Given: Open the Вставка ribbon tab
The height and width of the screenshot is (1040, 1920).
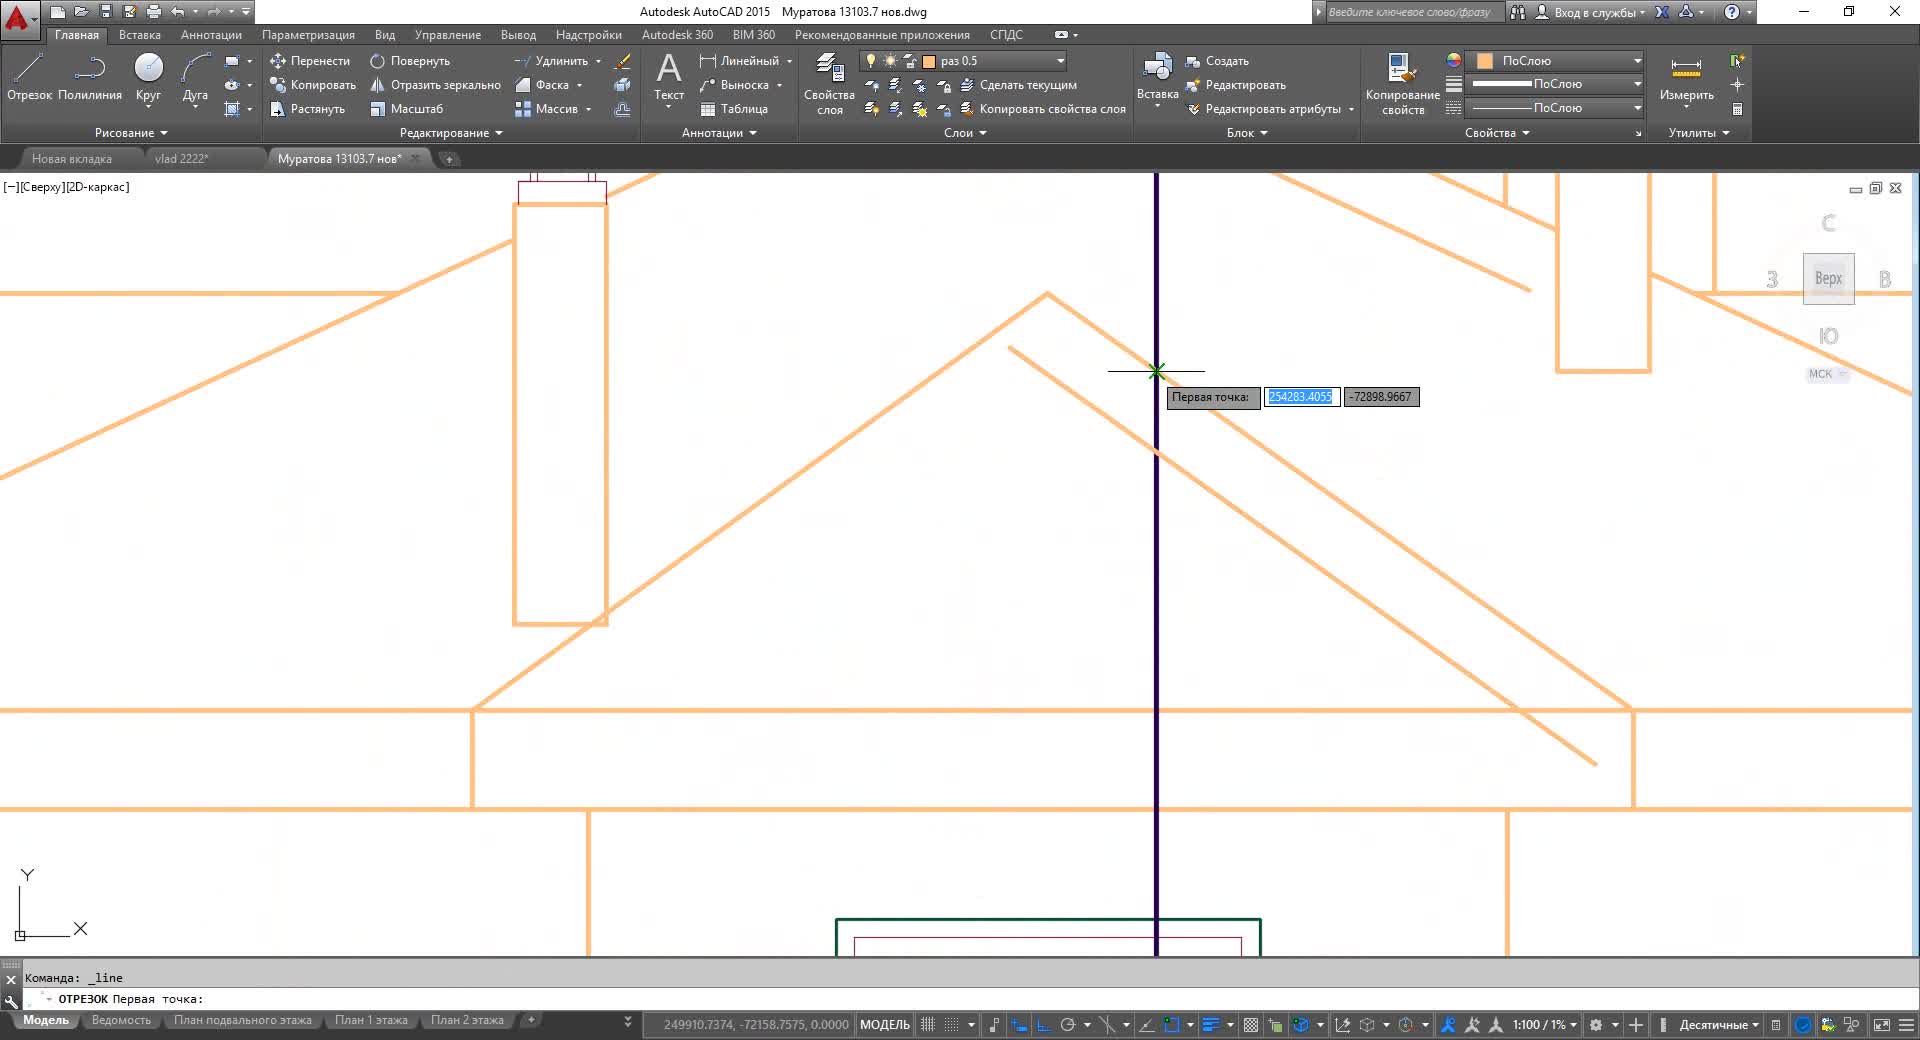Looking at the screenshot, I should pos(139,35).
